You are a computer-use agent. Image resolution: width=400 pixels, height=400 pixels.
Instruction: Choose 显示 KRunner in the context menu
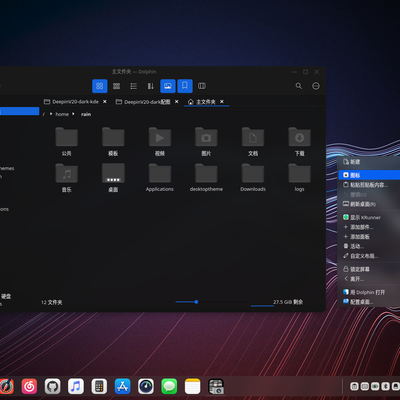[369, 217]
